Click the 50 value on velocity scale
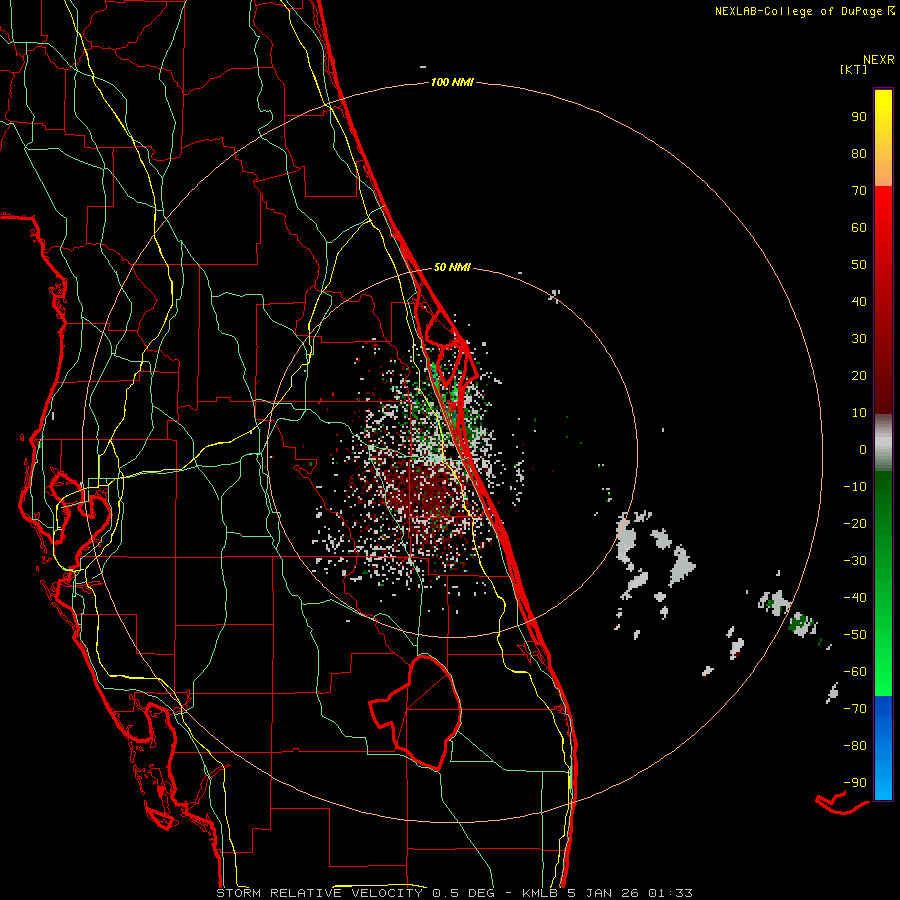 point(859,265)
